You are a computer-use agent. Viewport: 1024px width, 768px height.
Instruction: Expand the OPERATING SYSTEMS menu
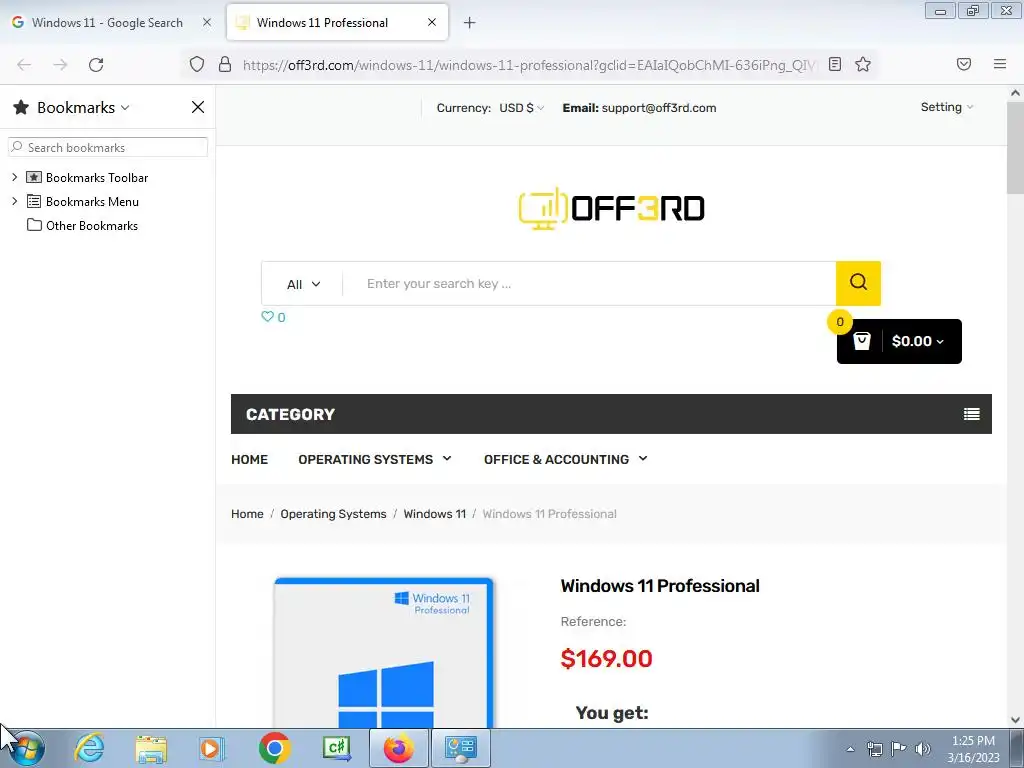coord(374,459)
